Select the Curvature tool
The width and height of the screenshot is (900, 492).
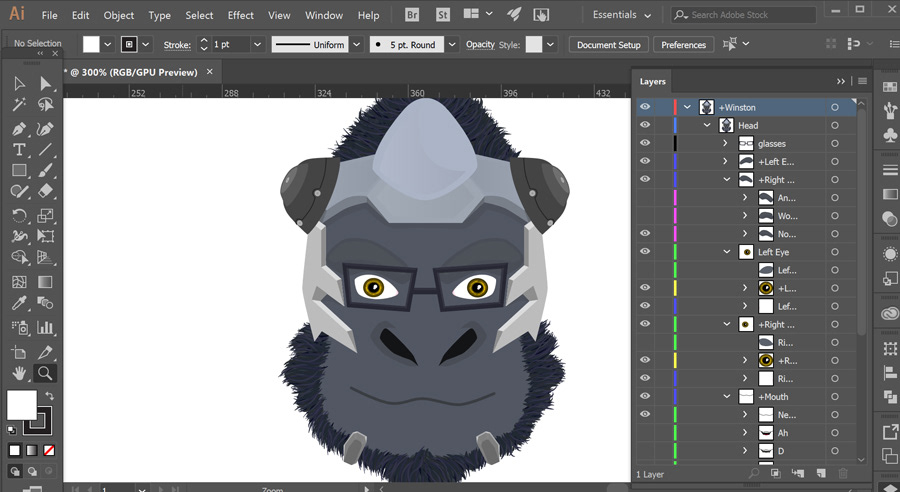tap(45, 129)
